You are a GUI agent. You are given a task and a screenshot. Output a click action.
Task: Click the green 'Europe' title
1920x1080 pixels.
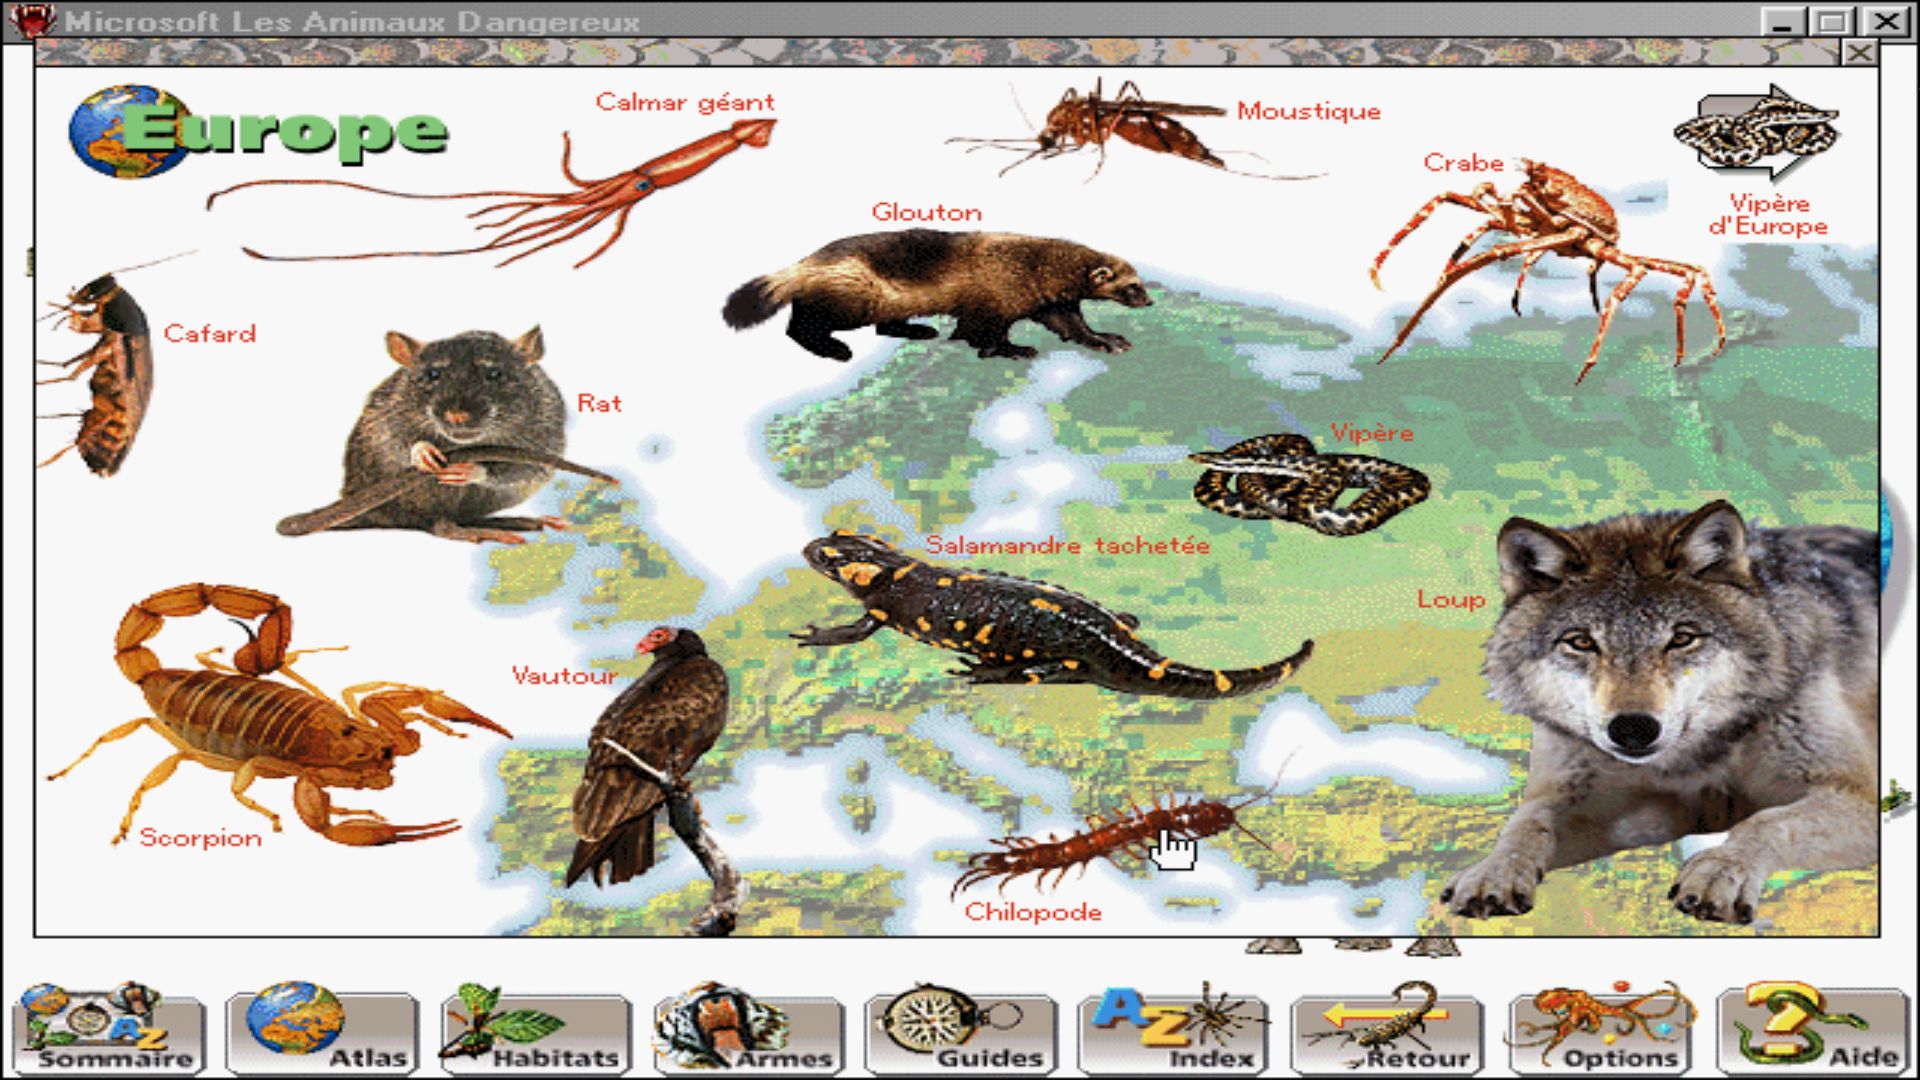(285, 131)
